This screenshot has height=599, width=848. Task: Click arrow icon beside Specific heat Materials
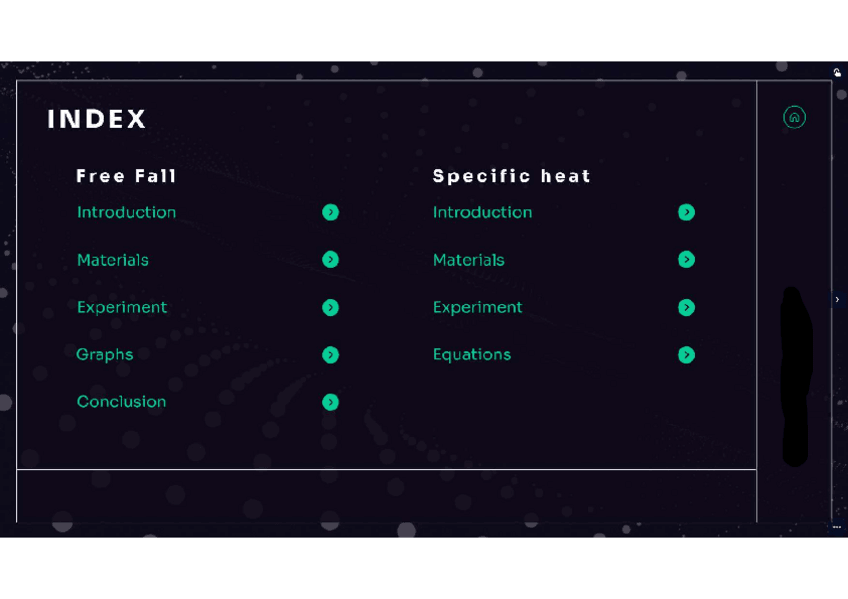coord(686,260)
